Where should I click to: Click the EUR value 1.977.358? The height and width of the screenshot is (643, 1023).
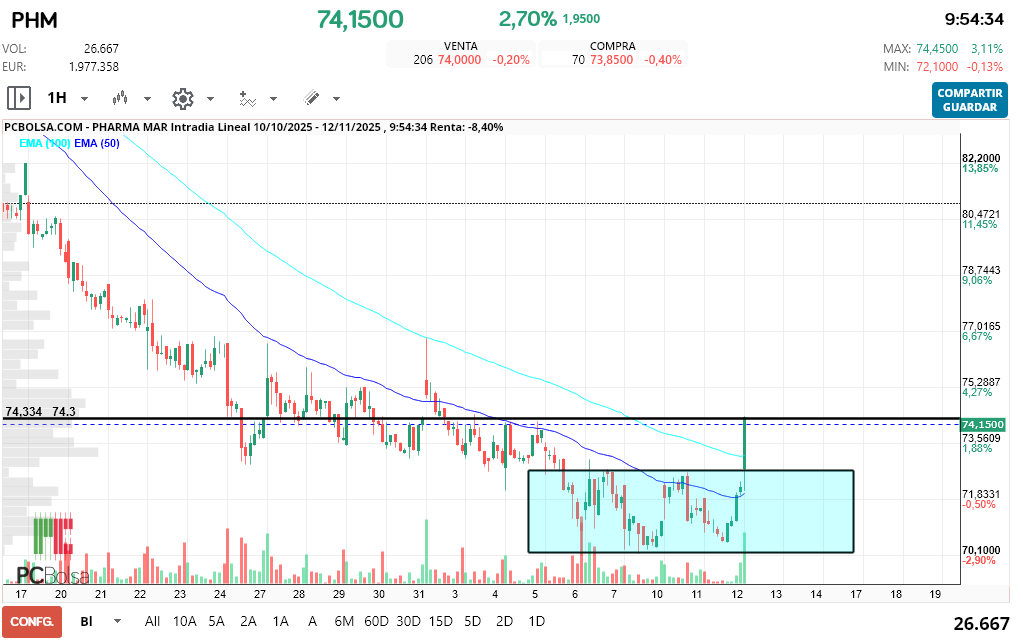(x=94, y=67)
